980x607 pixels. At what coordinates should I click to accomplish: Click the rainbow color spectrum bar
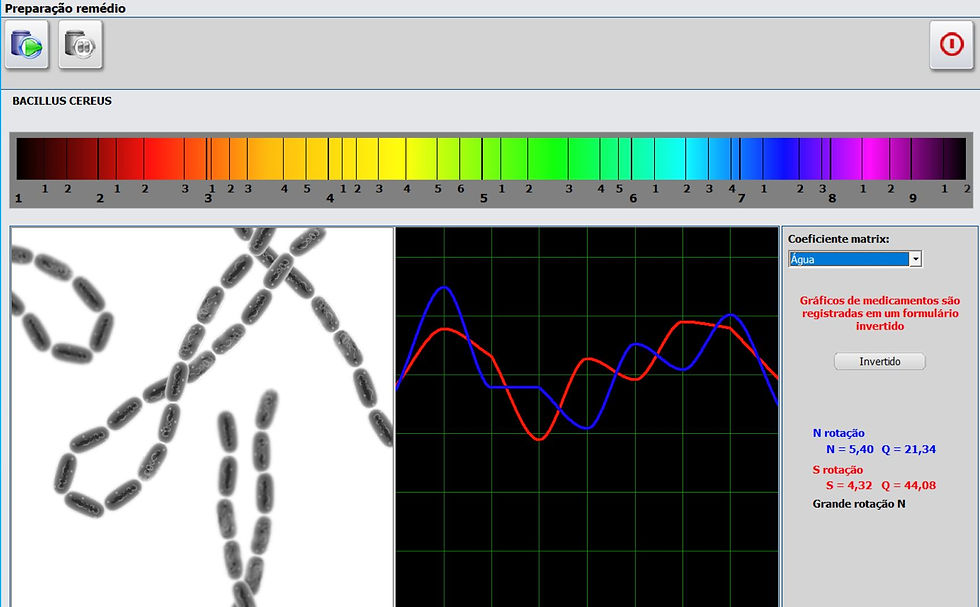point(491,159)
